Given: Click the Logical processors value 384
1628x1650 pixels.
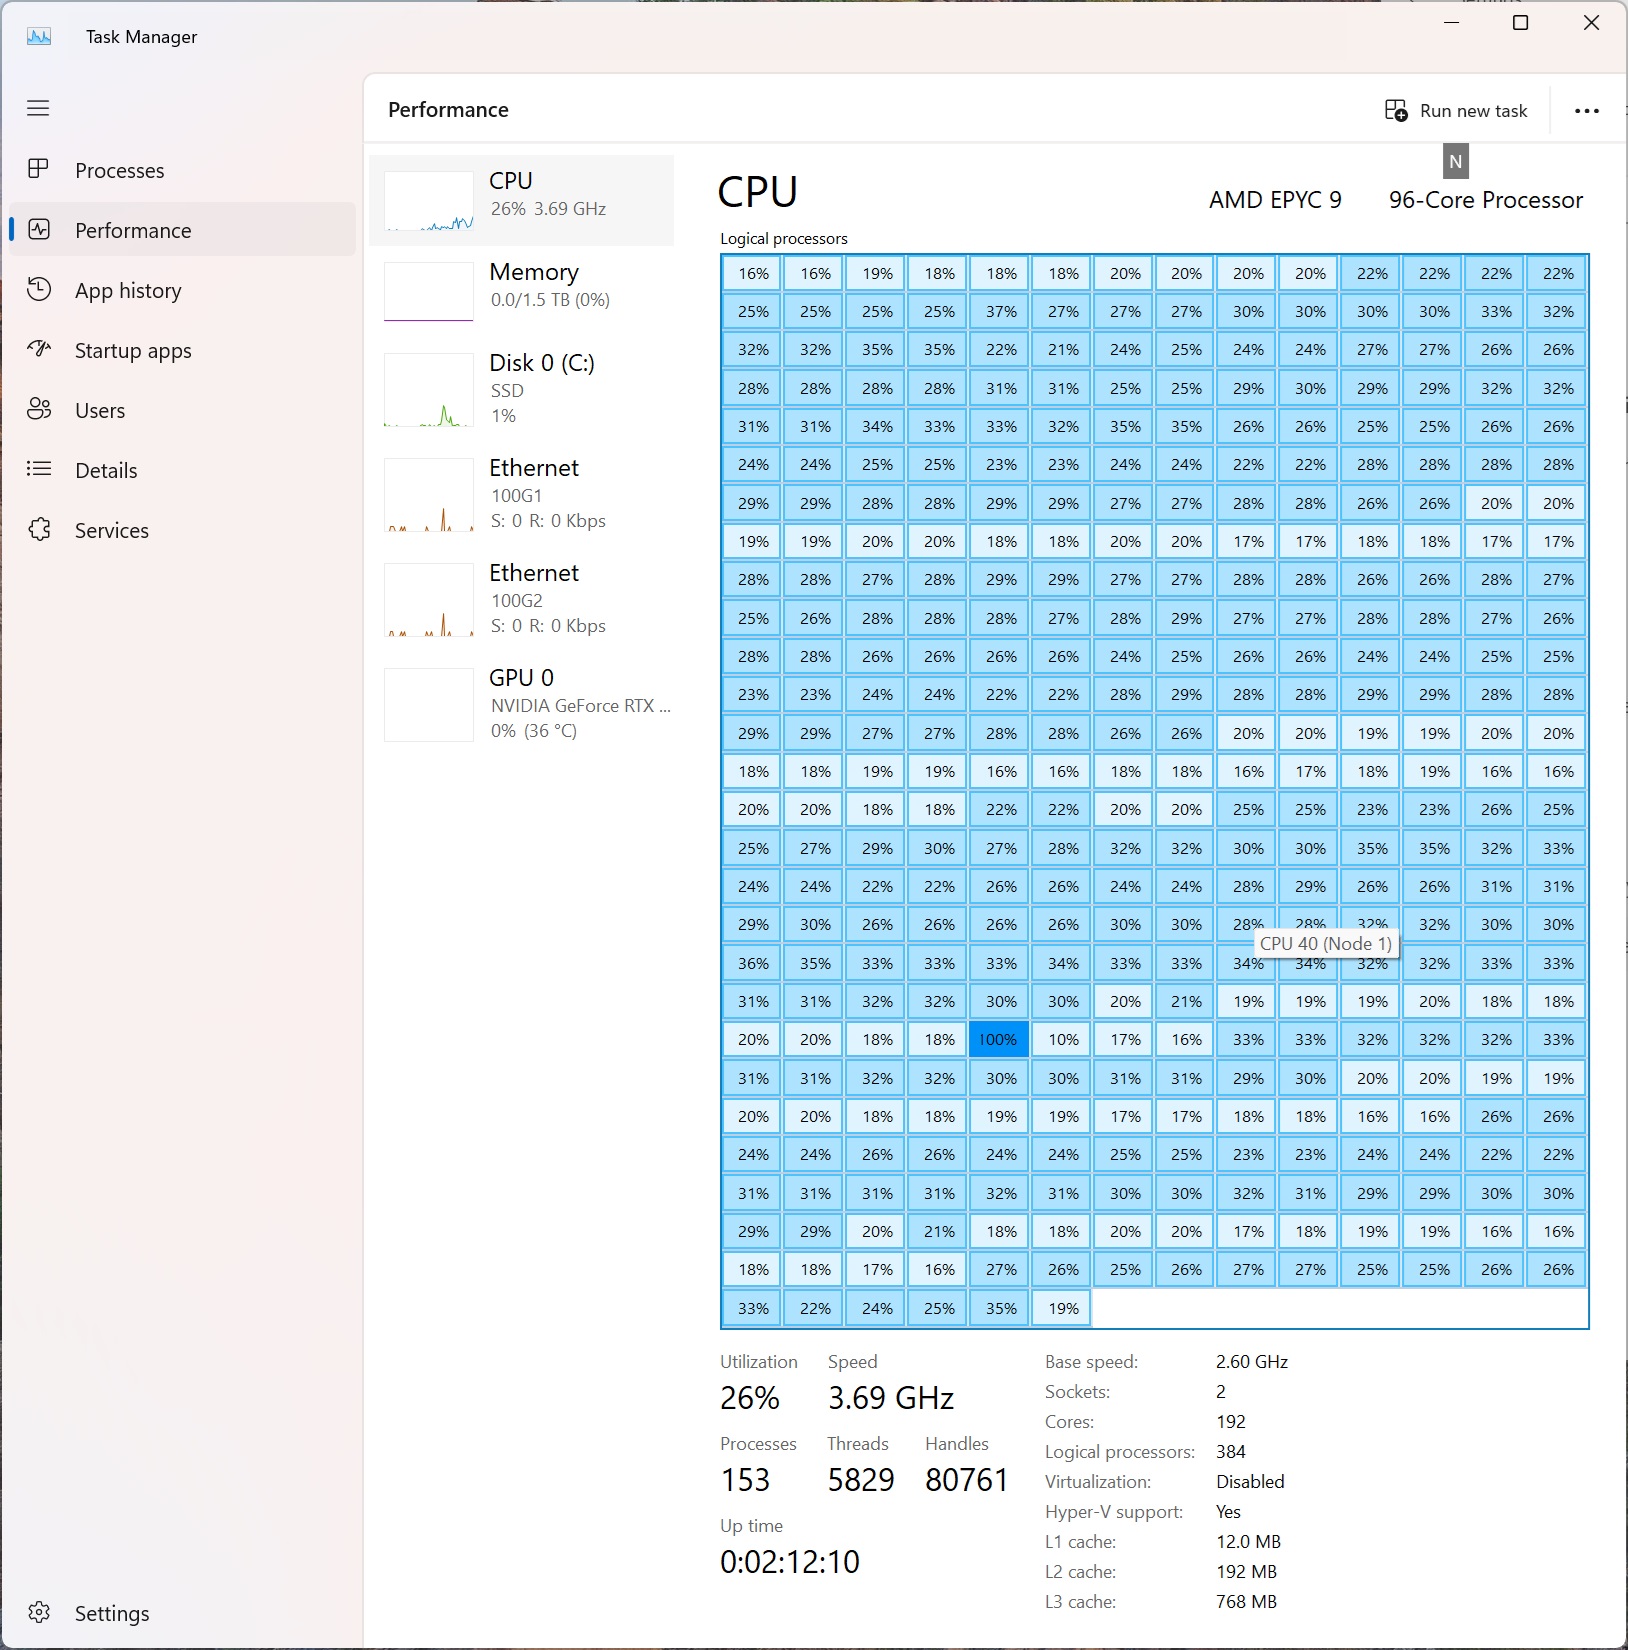Looking at the screenshot, I should tap(1231, 1452).
